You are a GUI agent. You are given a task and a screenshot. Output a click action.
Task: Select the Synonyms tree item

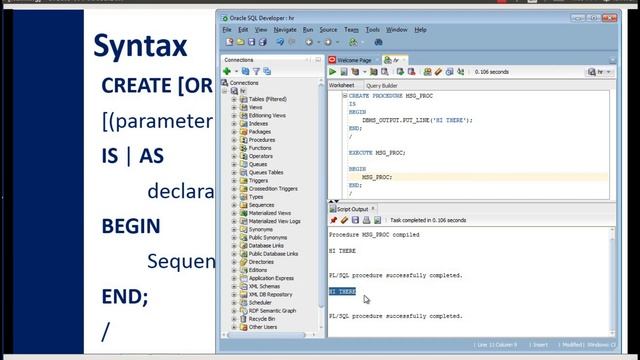click(x=260, y=229)
